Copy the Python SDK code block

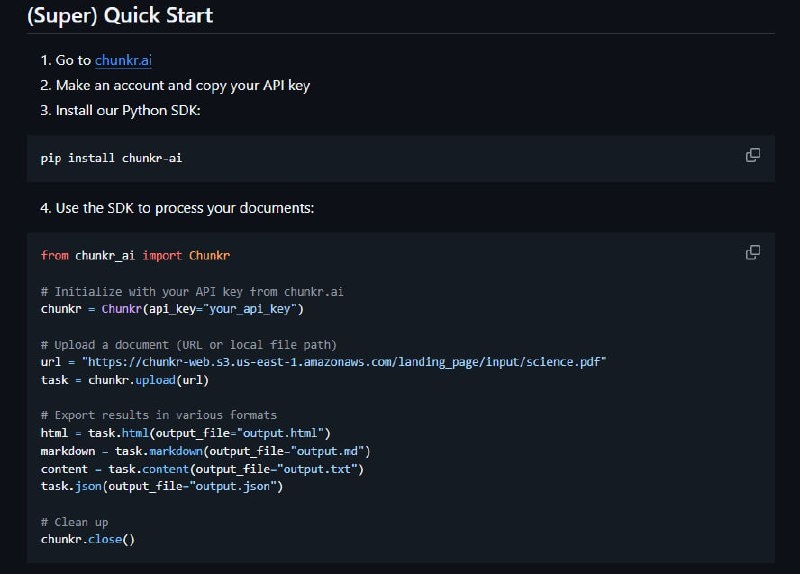pyautogui.click(x=753, y=252)
